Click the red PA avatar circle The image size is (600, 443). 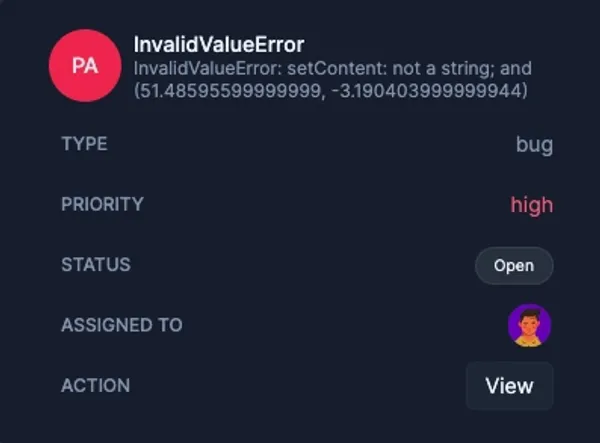click(x=85, y=66)
